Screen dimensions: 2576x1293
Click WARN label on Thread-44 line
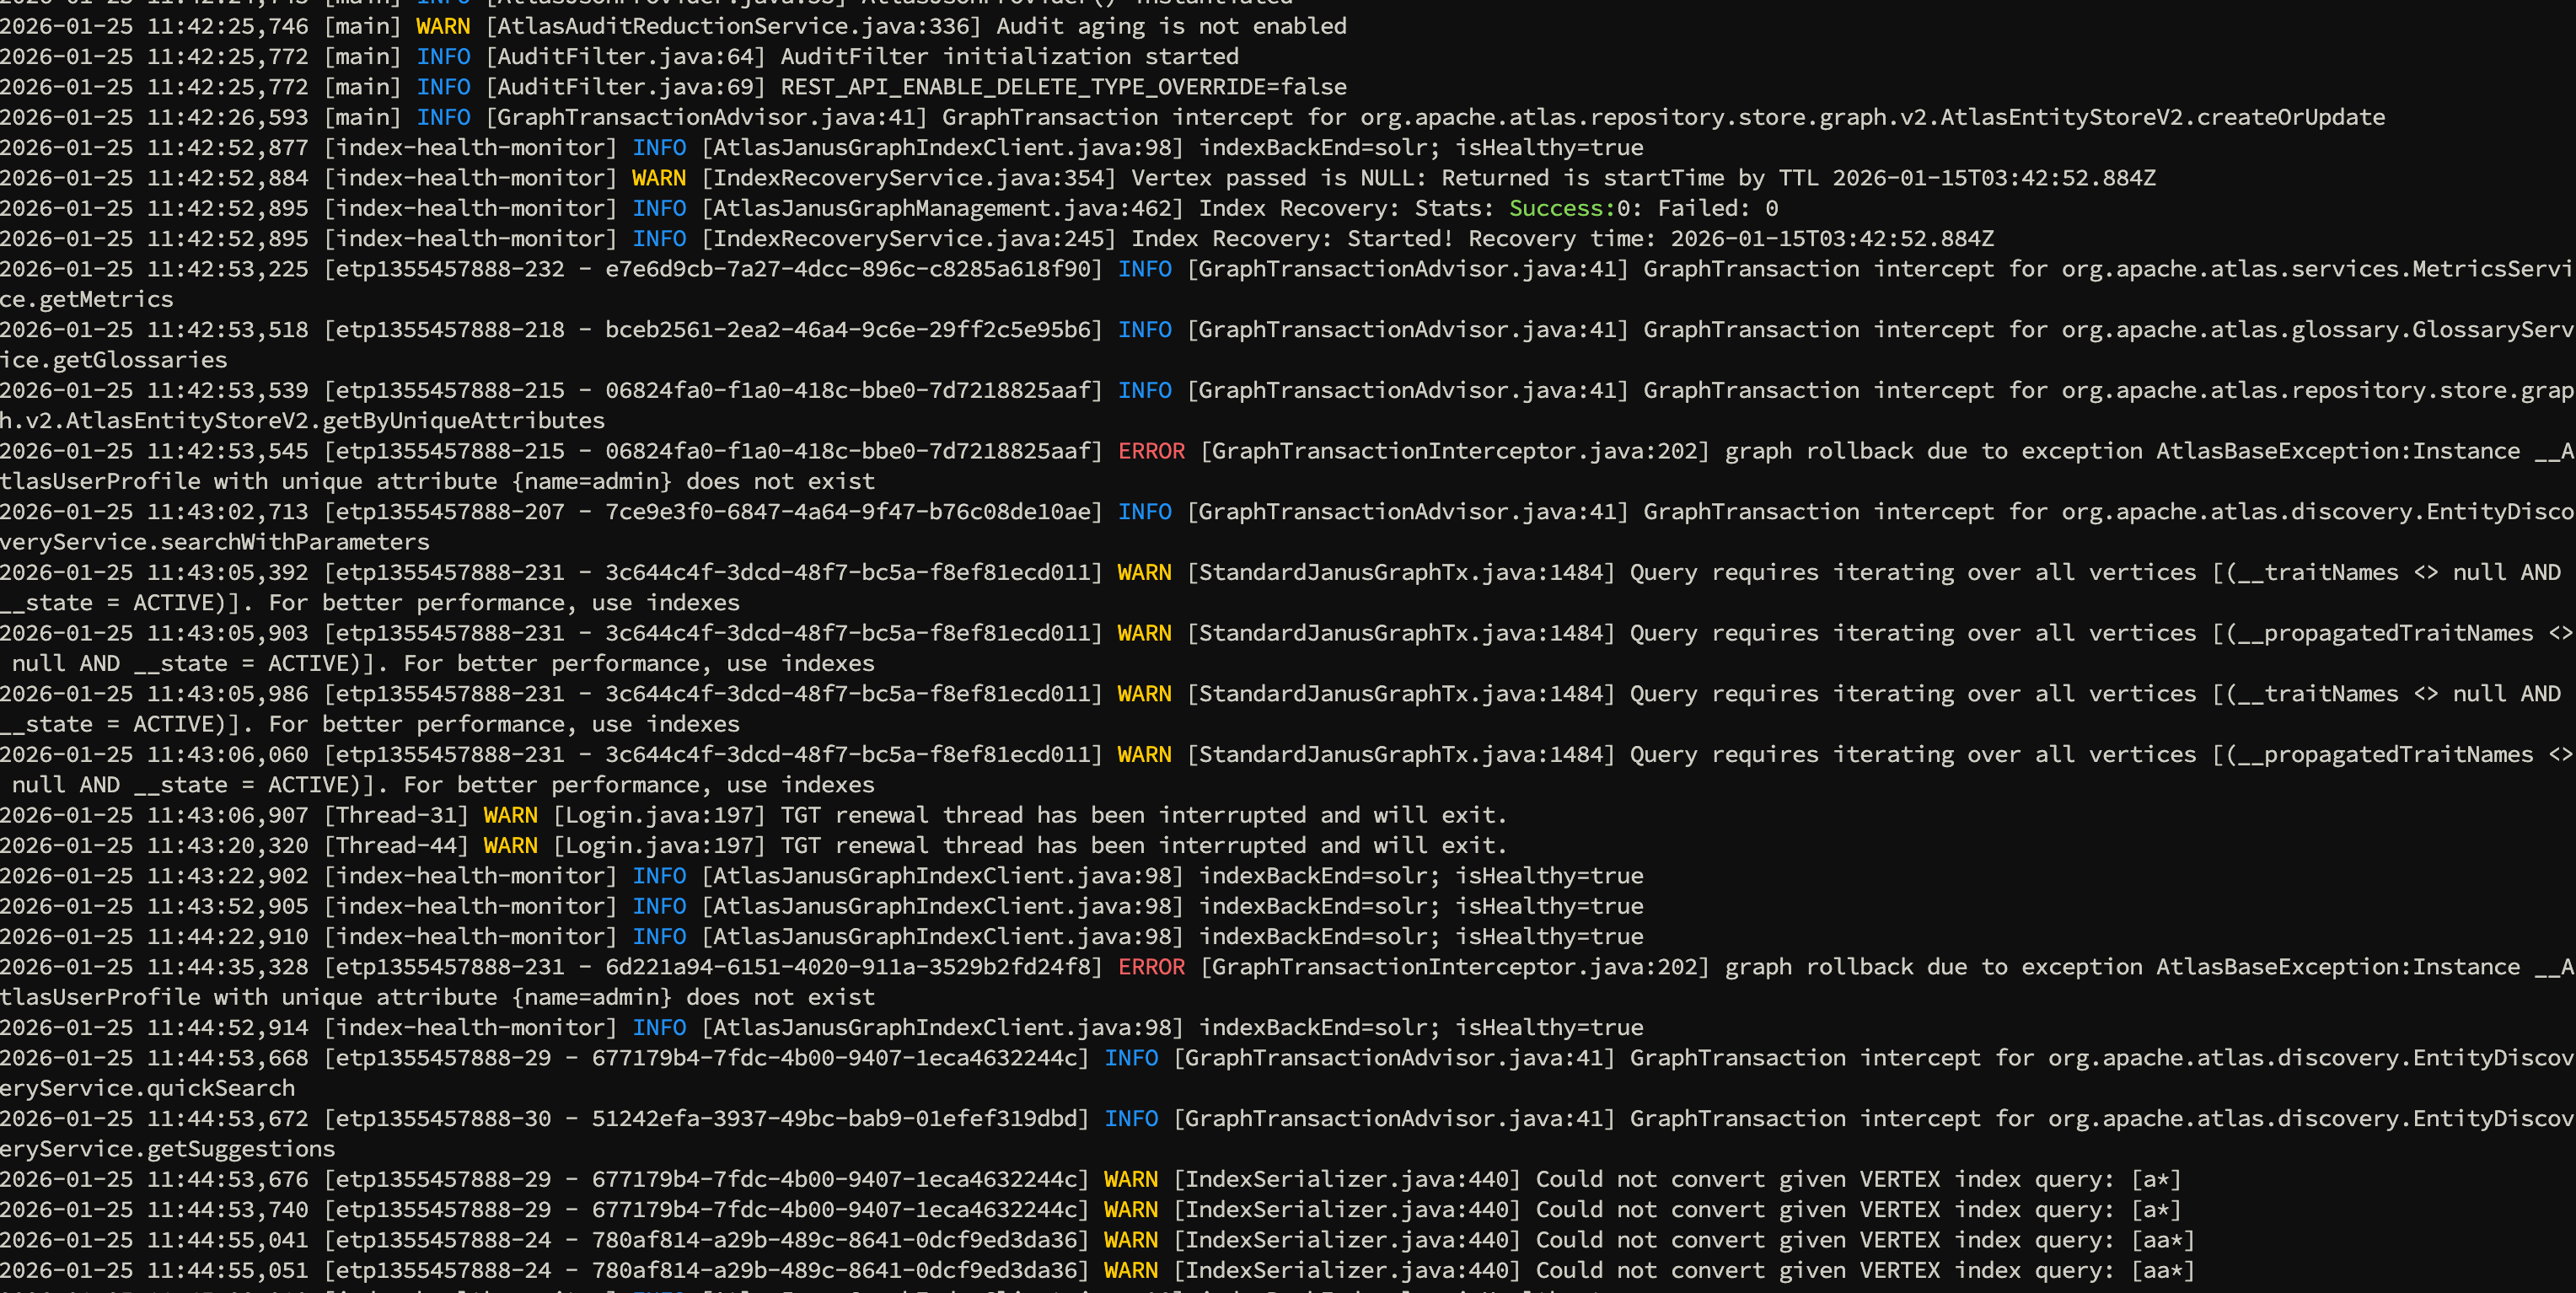tap(510, 845)
